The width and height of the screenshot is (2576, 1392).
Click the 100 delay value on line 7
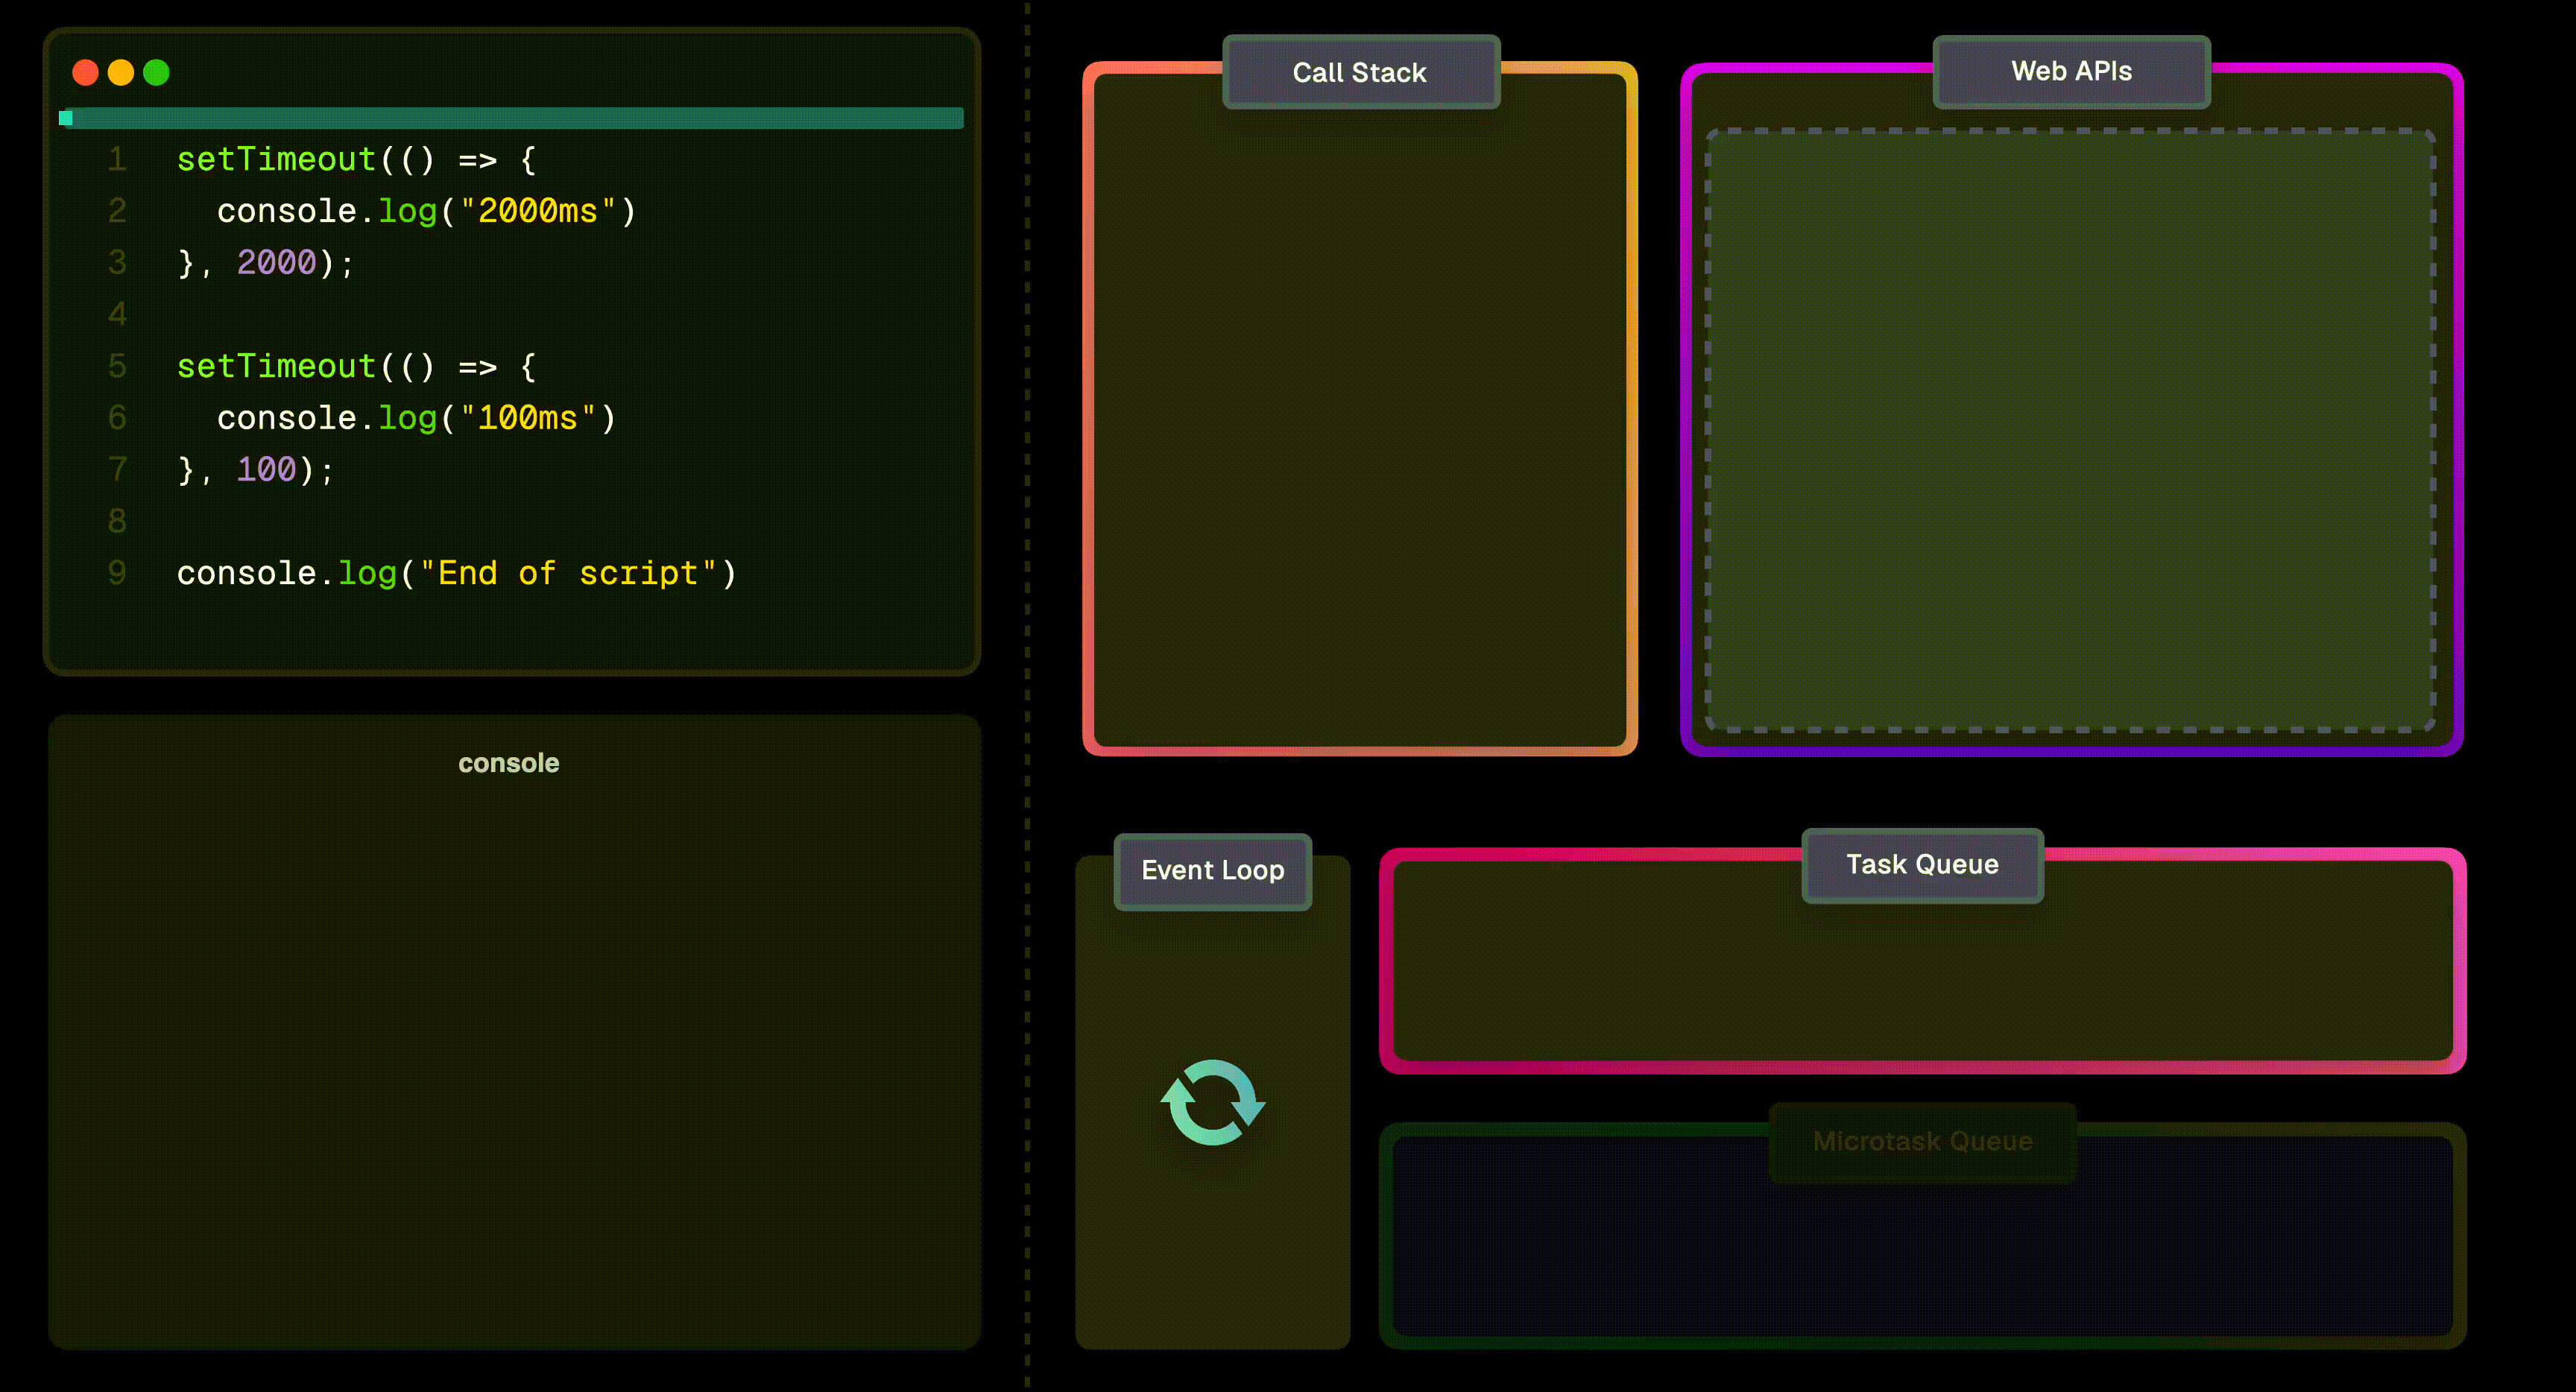[x=266, y=469]
